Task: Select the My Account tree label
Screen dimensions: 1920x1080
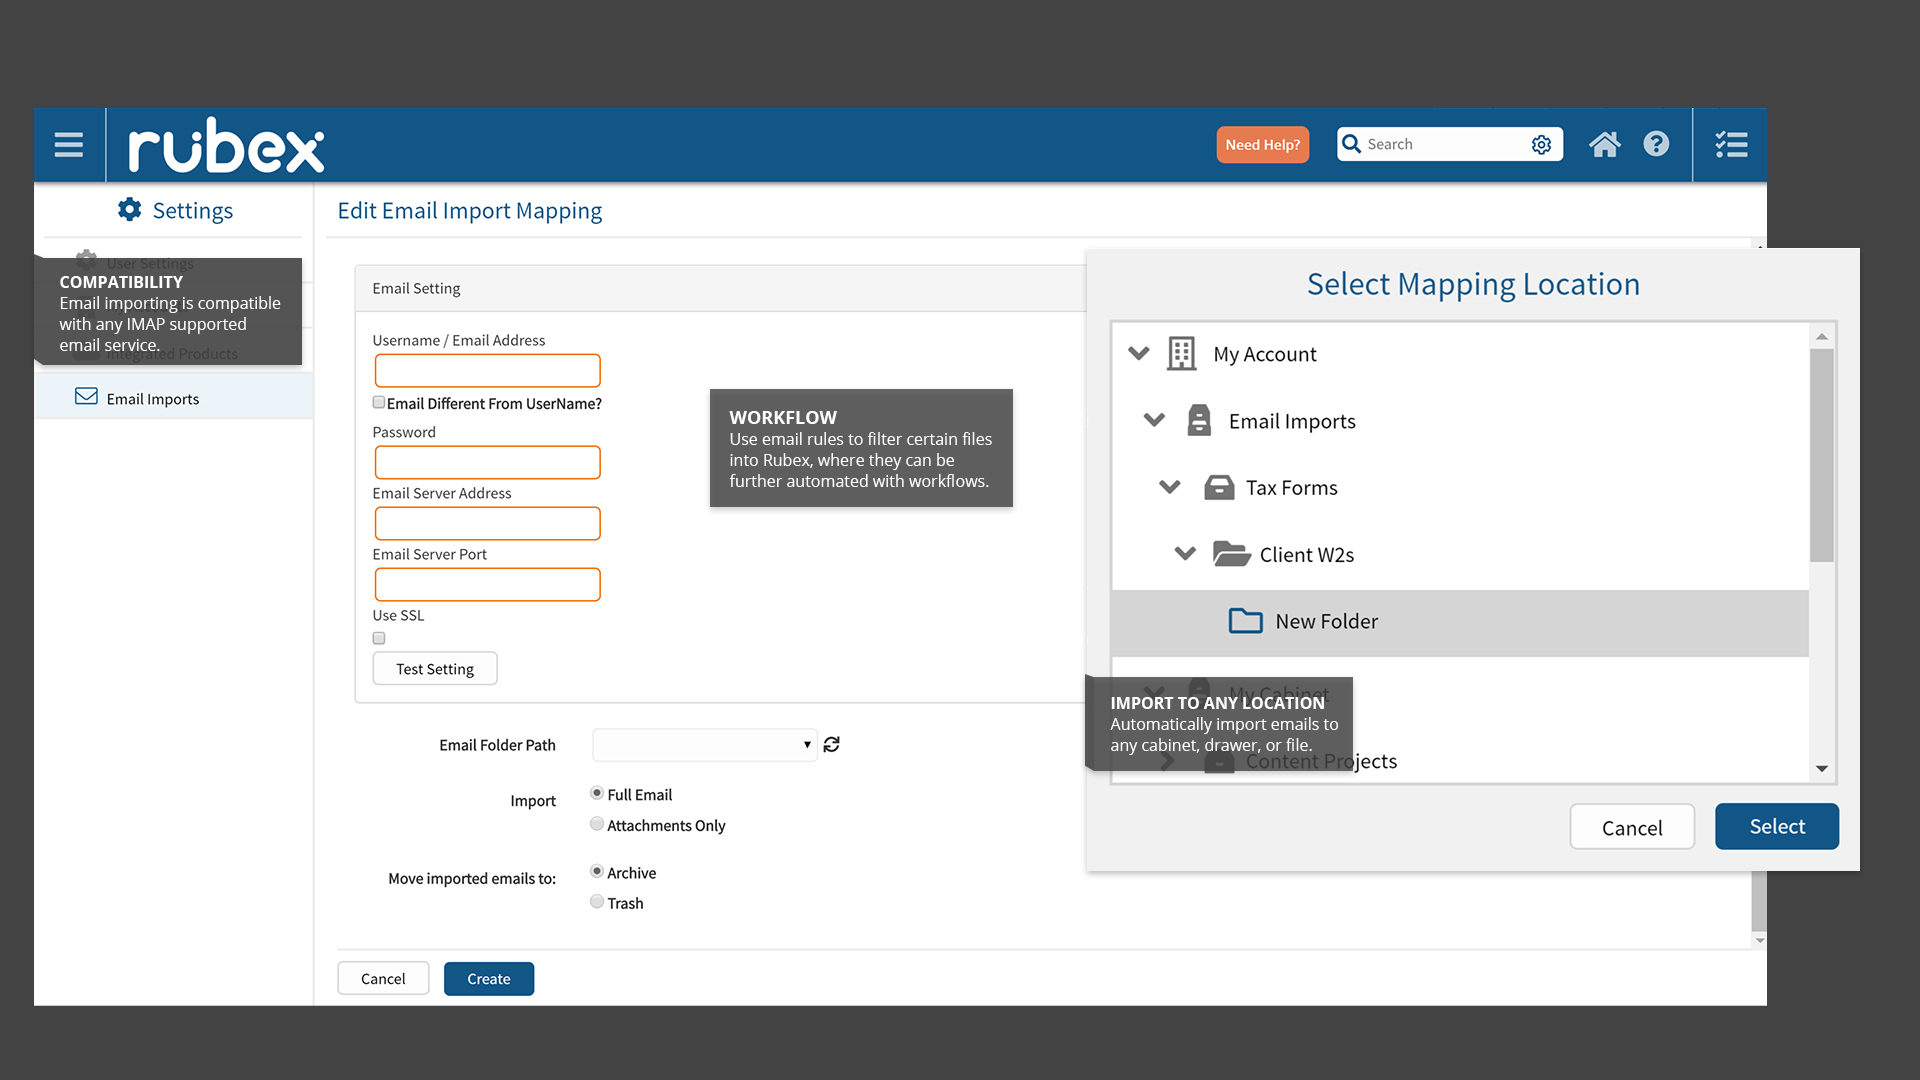Action: pyautogui.click(x=1265, y=354)
